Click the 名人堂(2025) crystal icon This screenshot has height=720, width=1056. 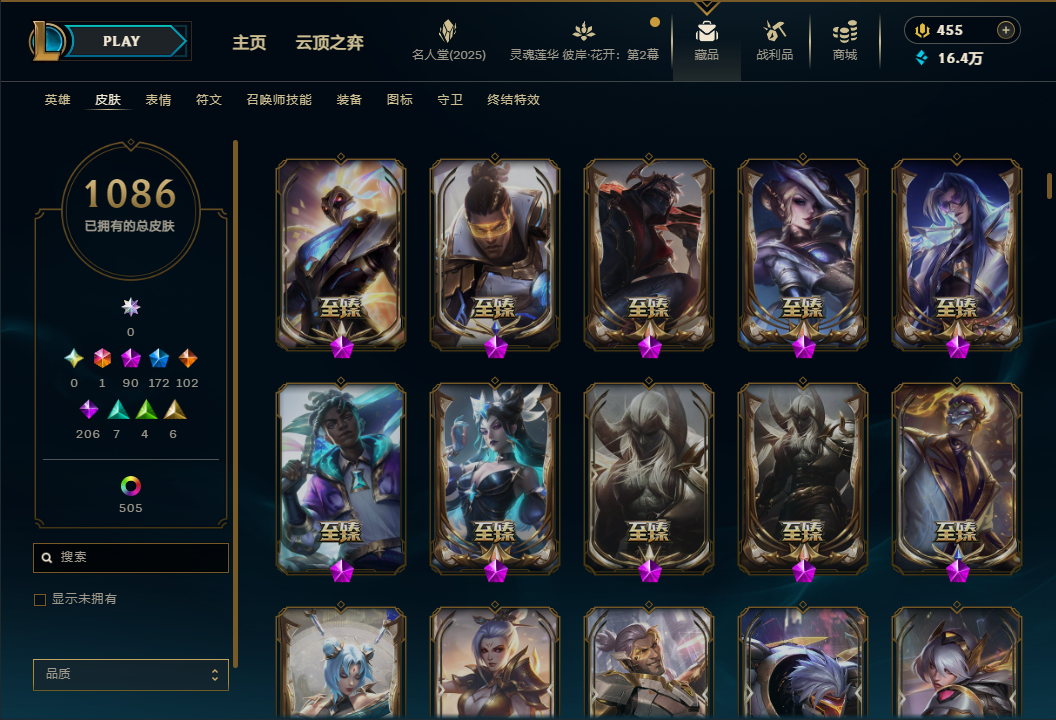coord(448,31)
